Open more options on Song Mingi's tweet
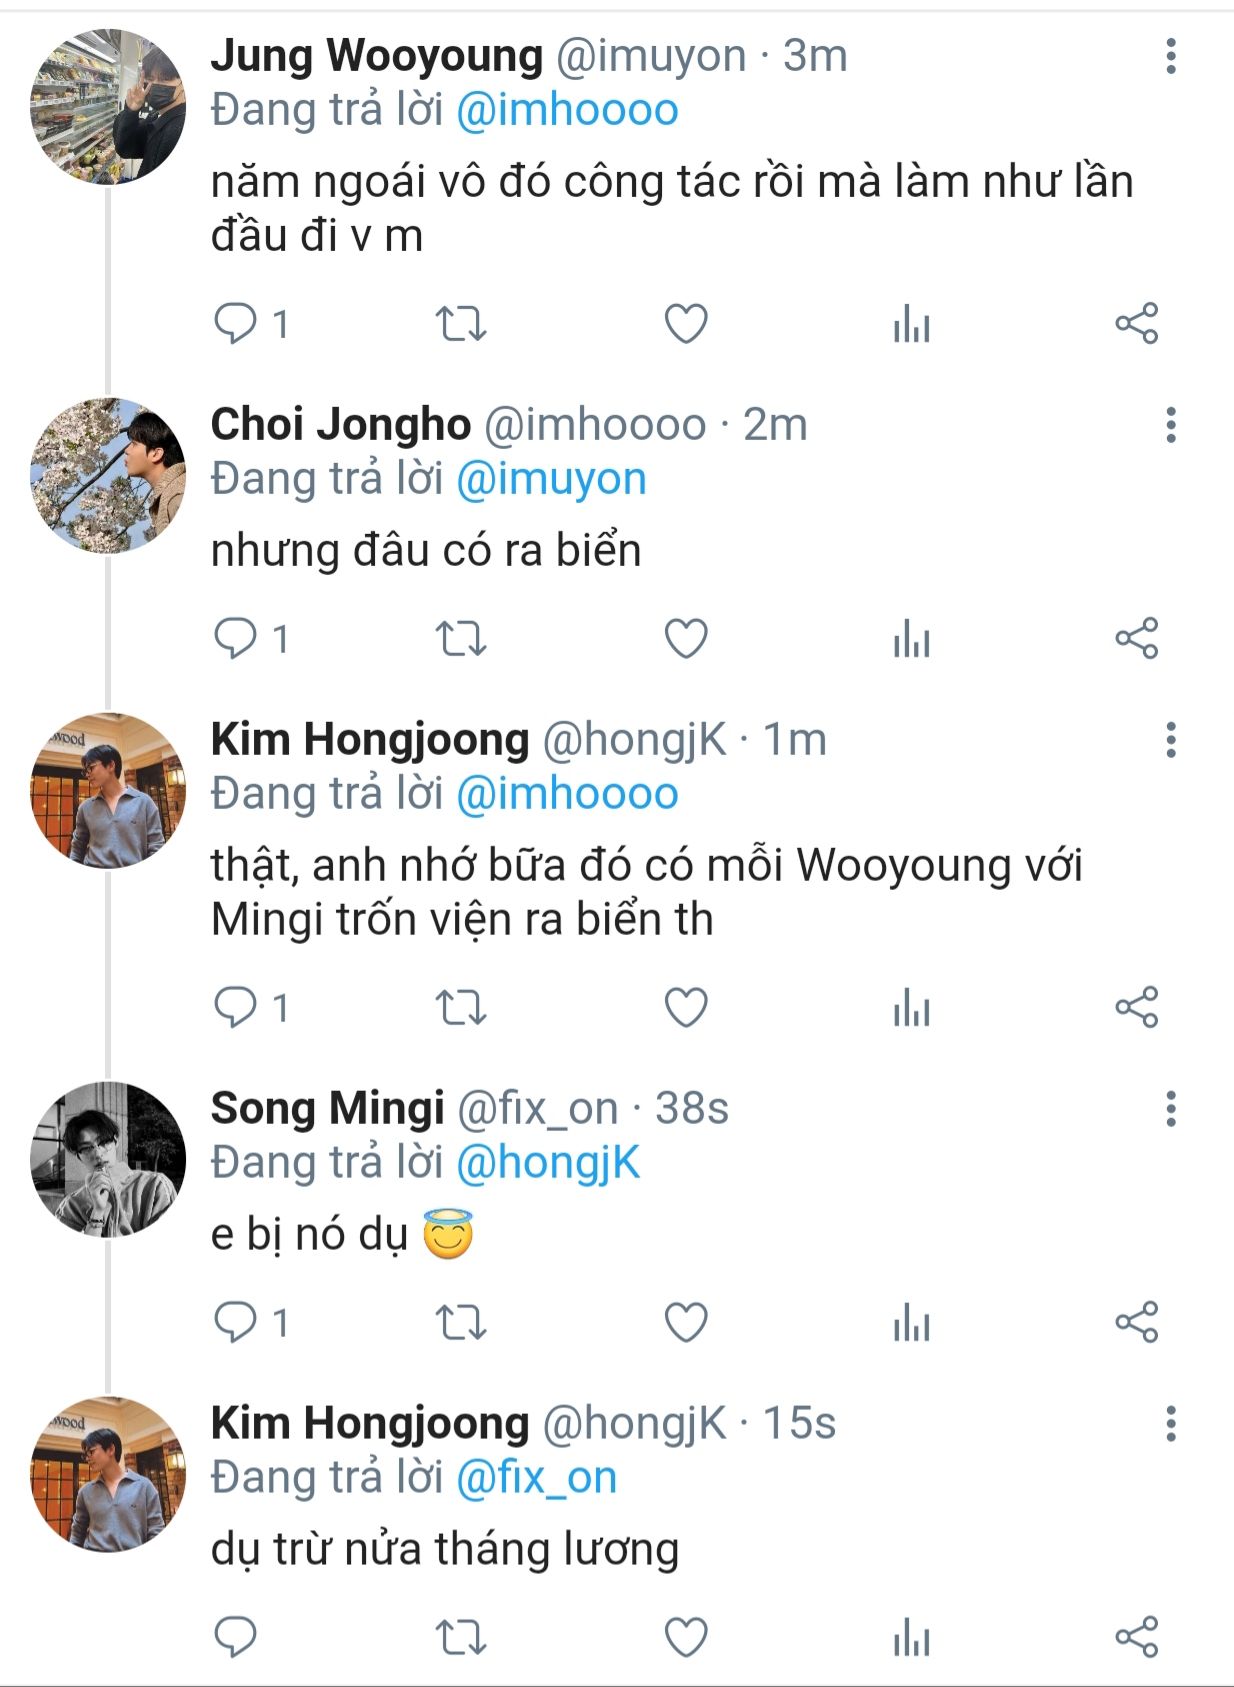 pyautogui.click(x=1171, y=1109)
